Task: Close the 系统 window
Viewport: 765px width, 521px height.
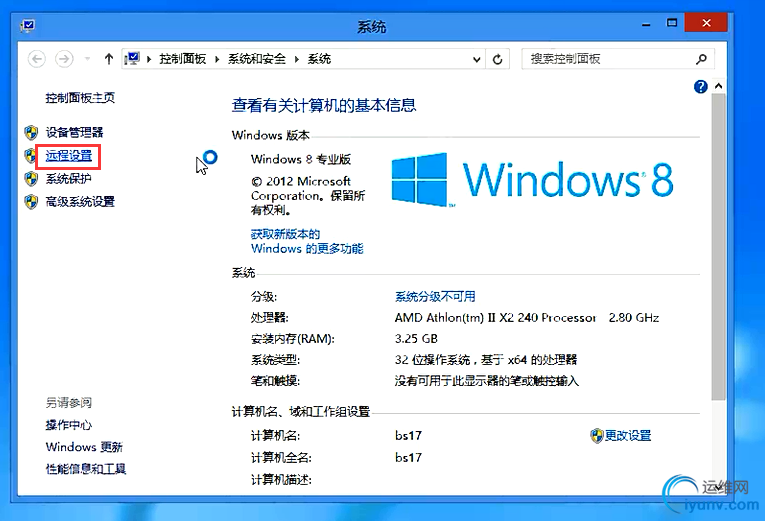Action: [706, 22]
